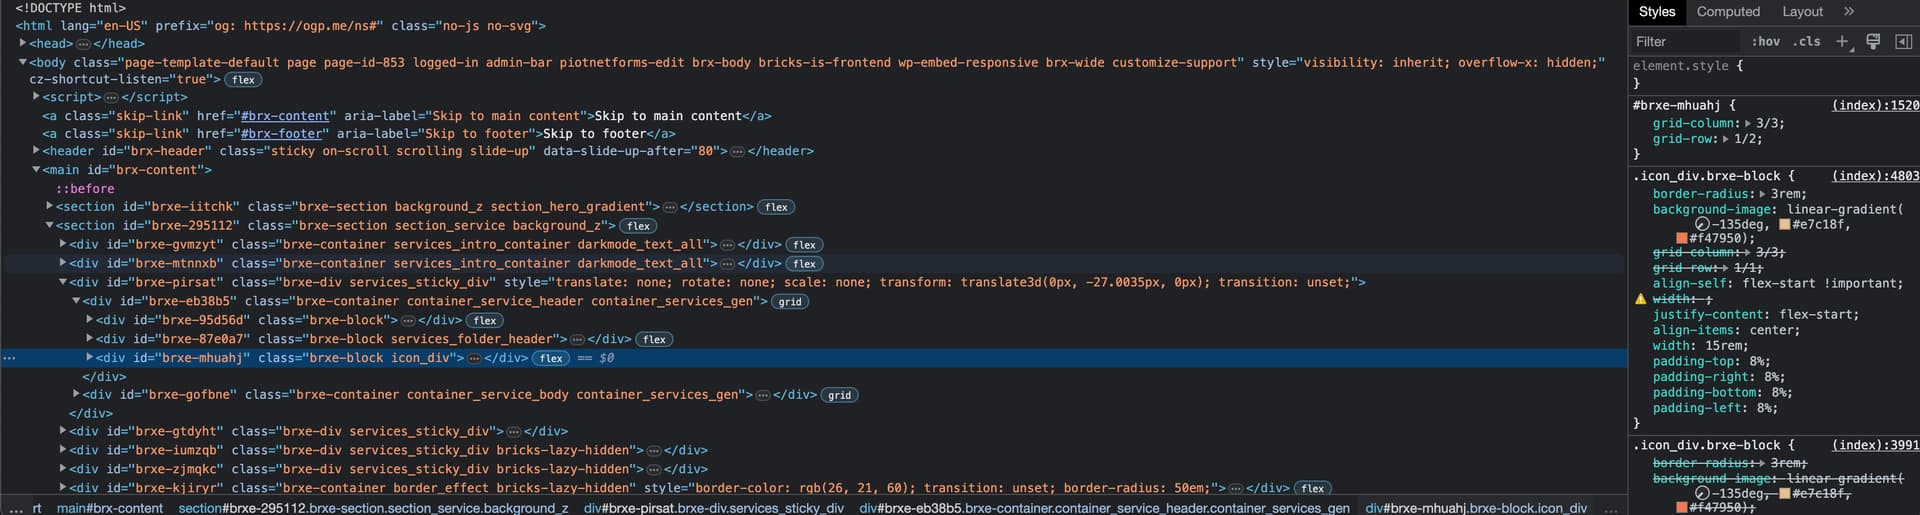Open color picker for the #e7c18f swatch
The height and width of the screenshot is (515, 1920).
pos(1784,225)
